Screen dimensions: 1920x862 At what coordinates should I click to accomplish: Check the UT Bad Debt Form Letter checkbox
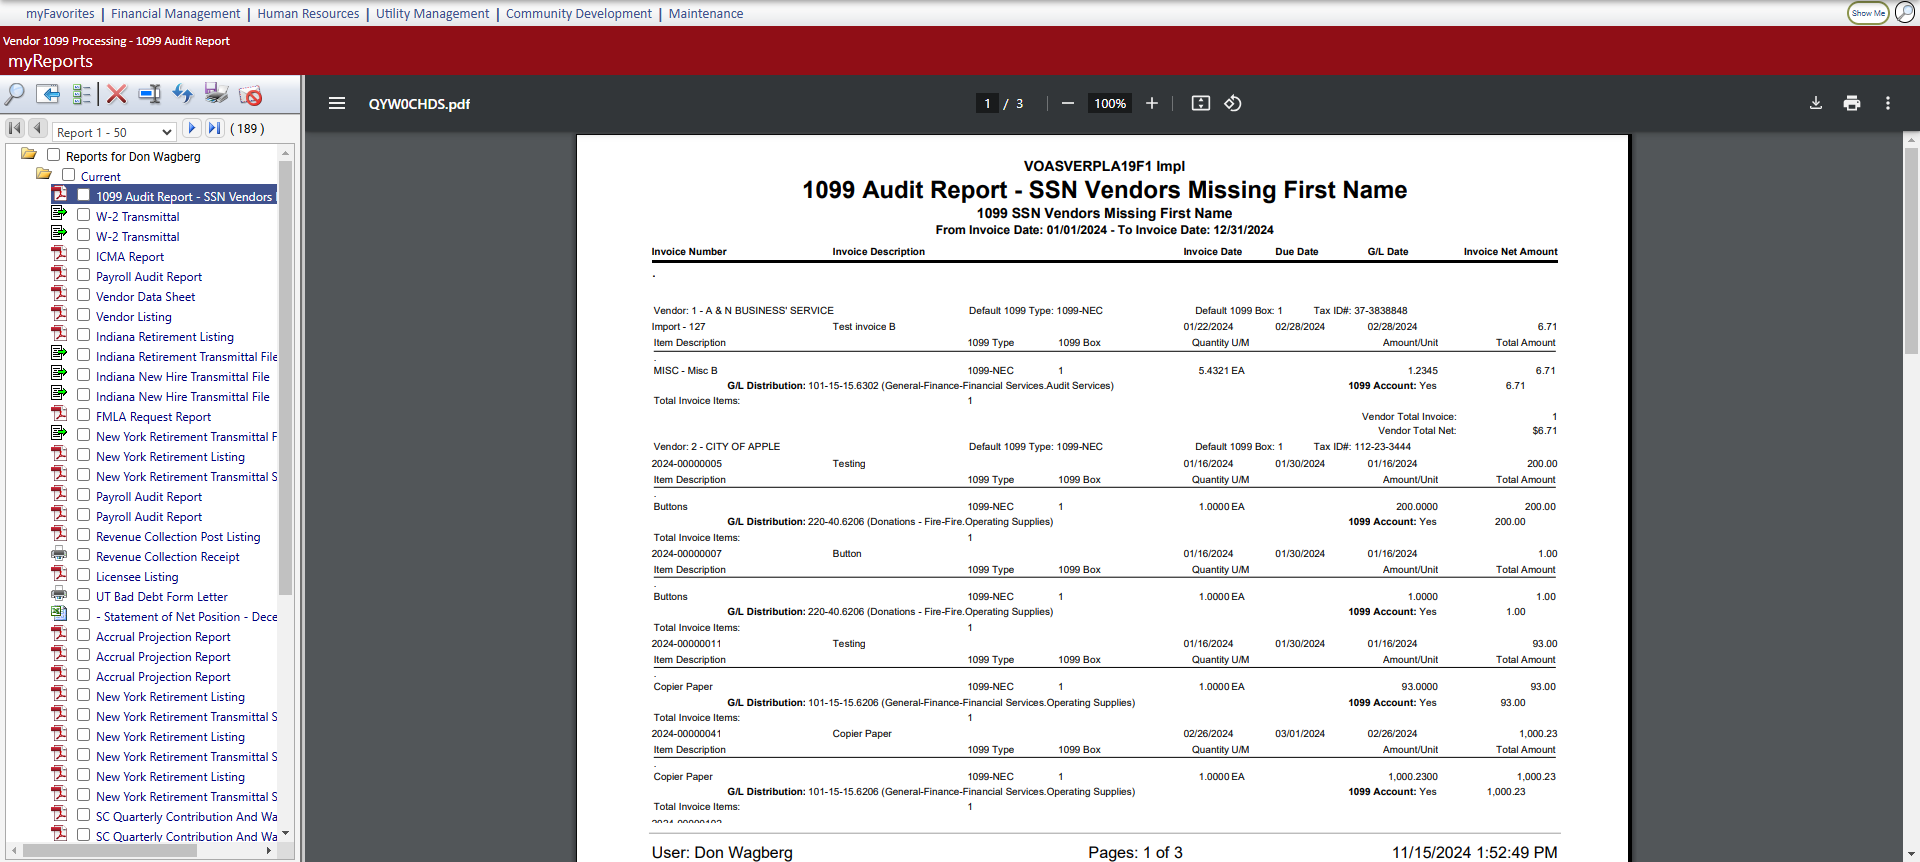click(x=84, y=595)
